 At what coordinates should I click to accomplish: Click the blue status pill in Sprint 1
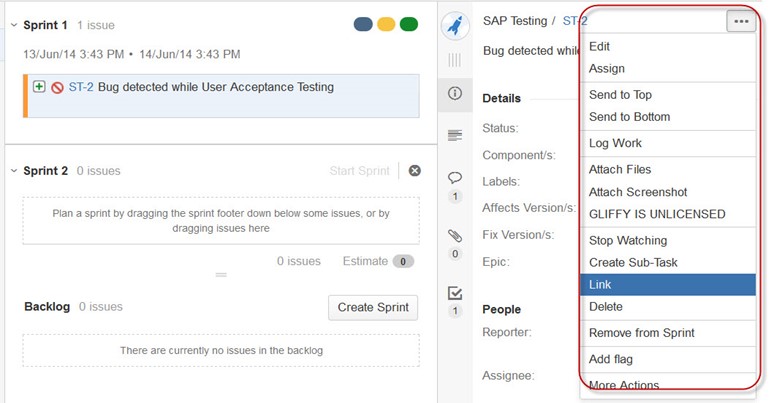pyautogui.click(x=363, y=24)
